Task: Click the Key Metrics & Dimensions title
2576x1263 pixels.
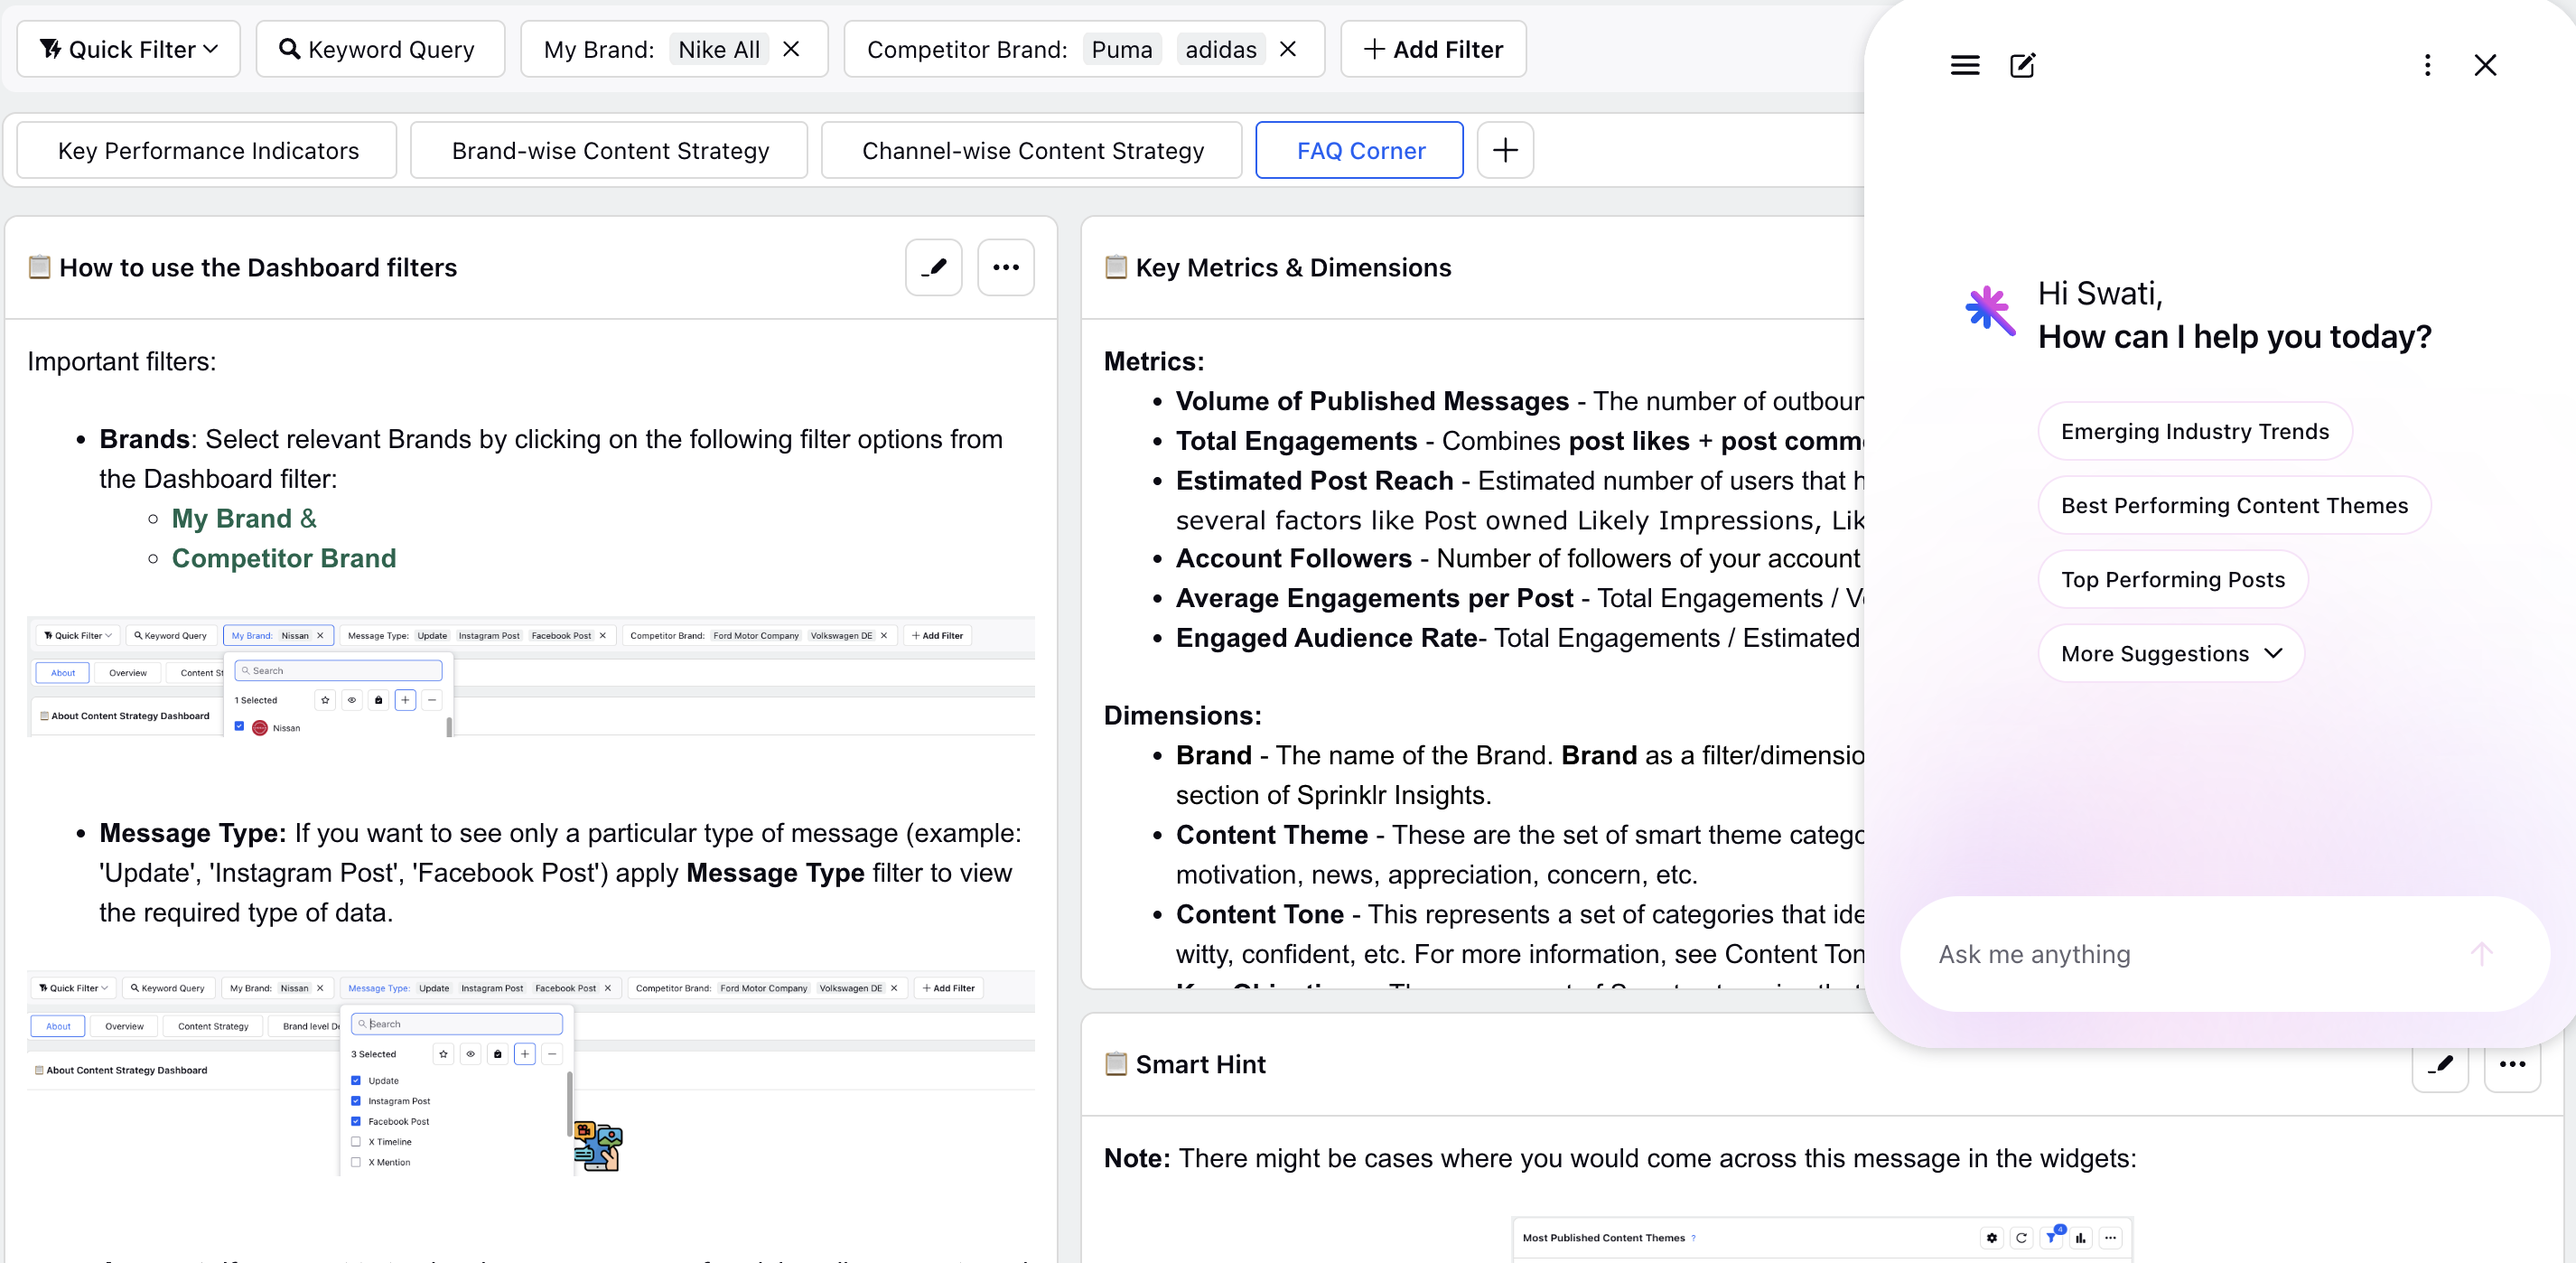Action: click(x=1292, y=267)
